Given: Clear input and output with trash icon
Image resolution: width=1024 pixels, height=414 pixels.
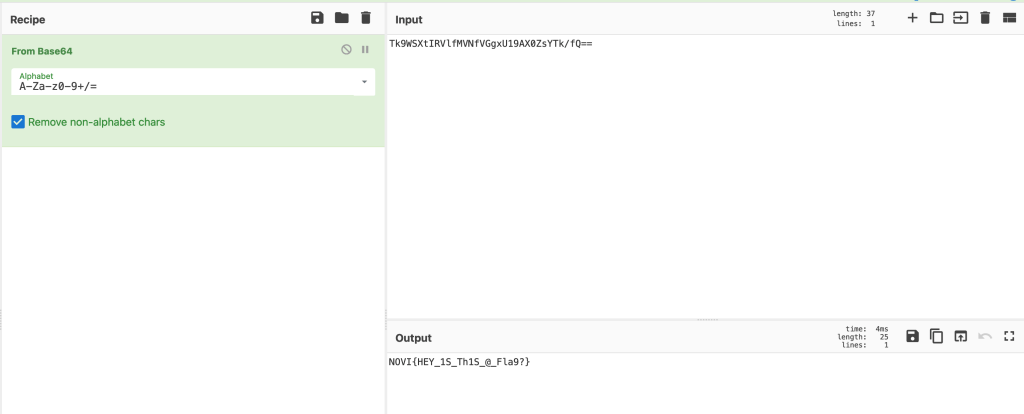Looking at the screenshot, I should tap(985, 18).
